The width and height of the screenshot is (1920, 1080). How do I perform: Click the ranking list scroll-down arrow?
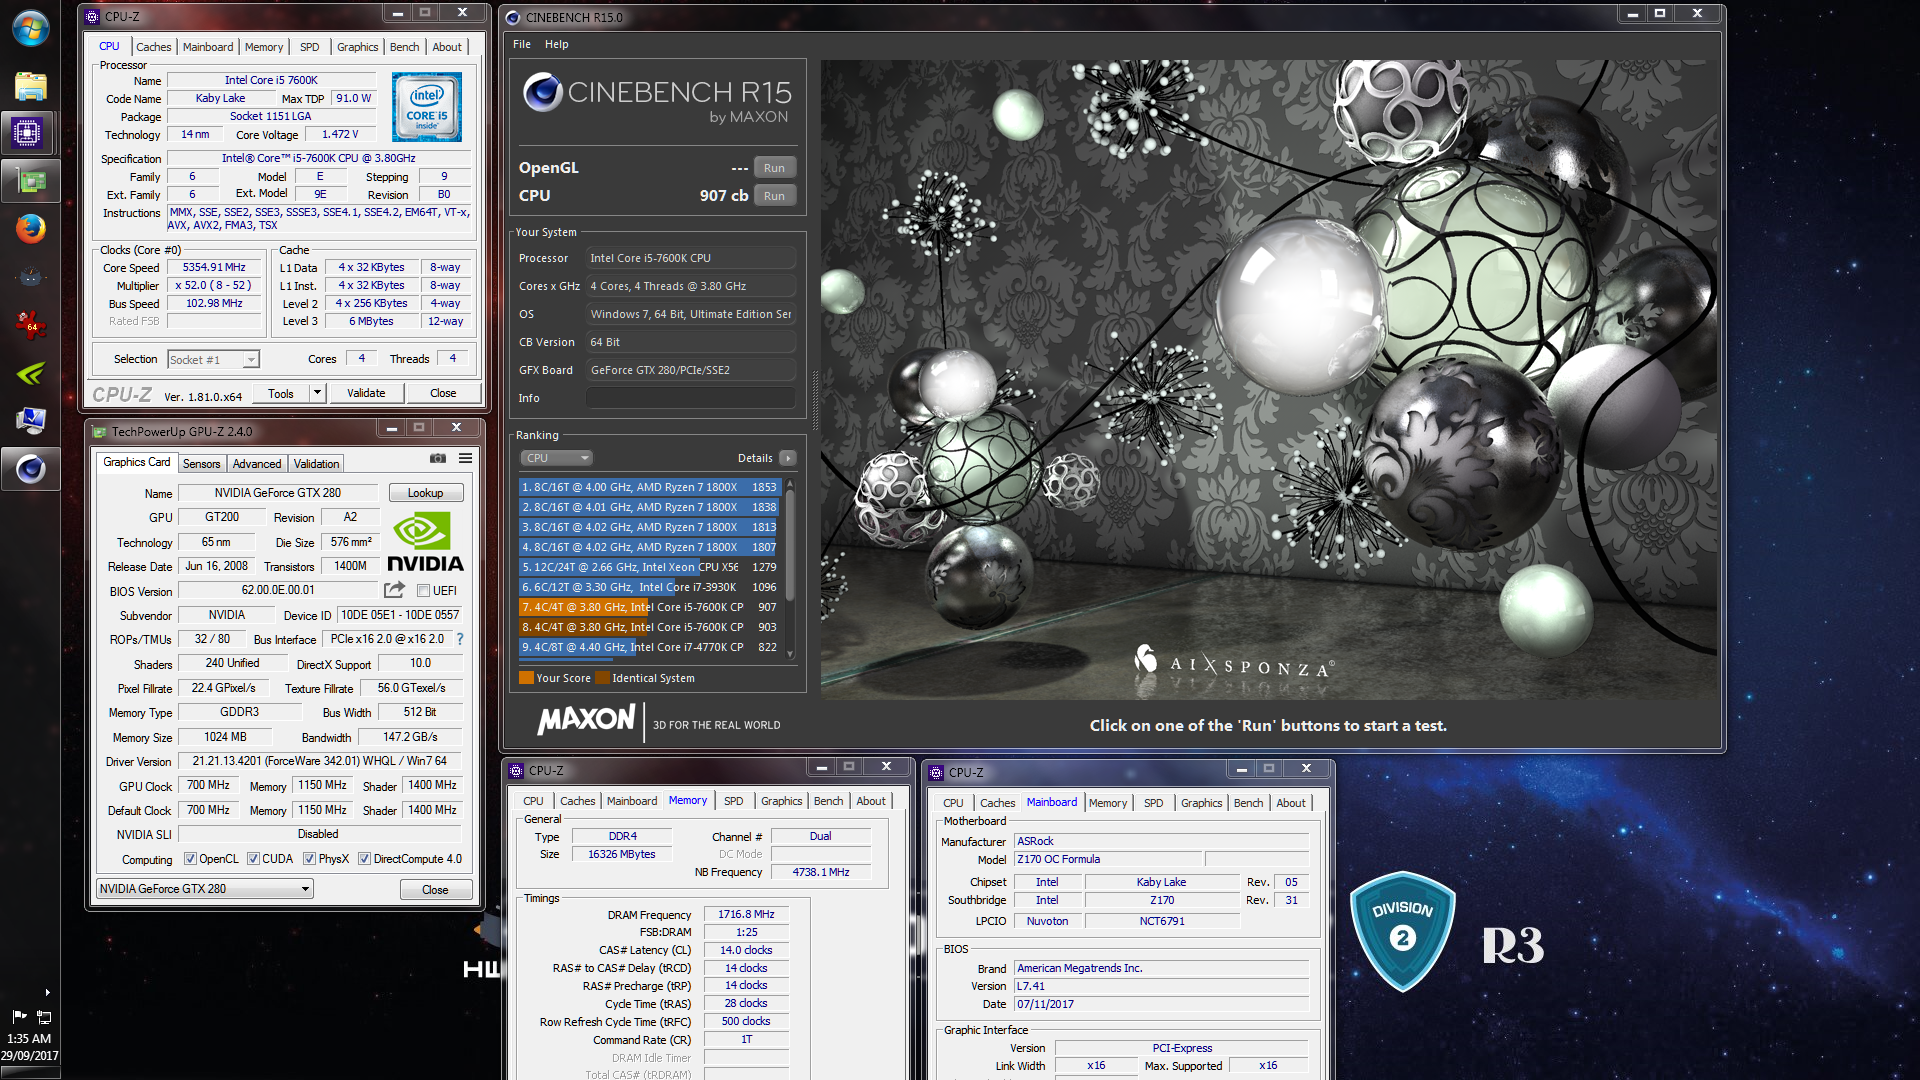click(x=790, y=654)
